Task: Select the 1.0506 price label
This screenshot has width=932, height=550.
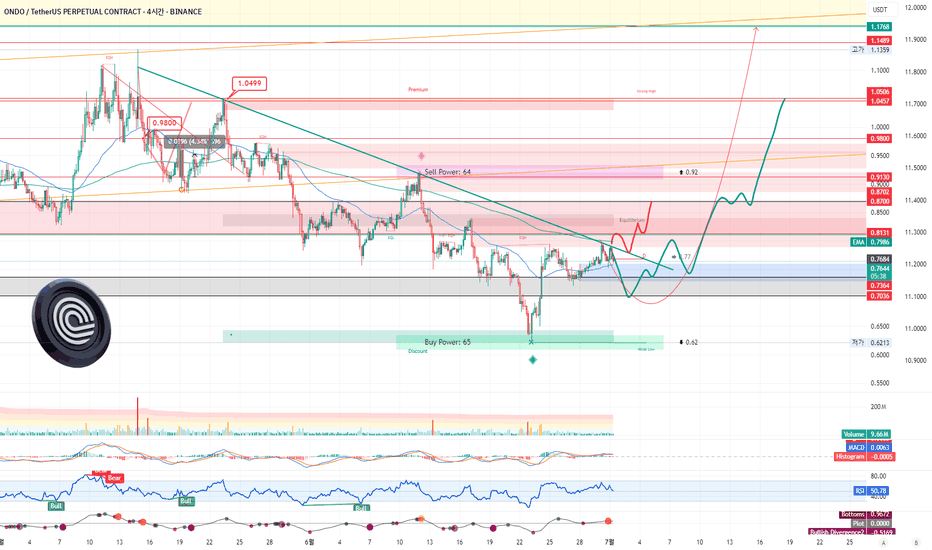Action: pos(880,92)
